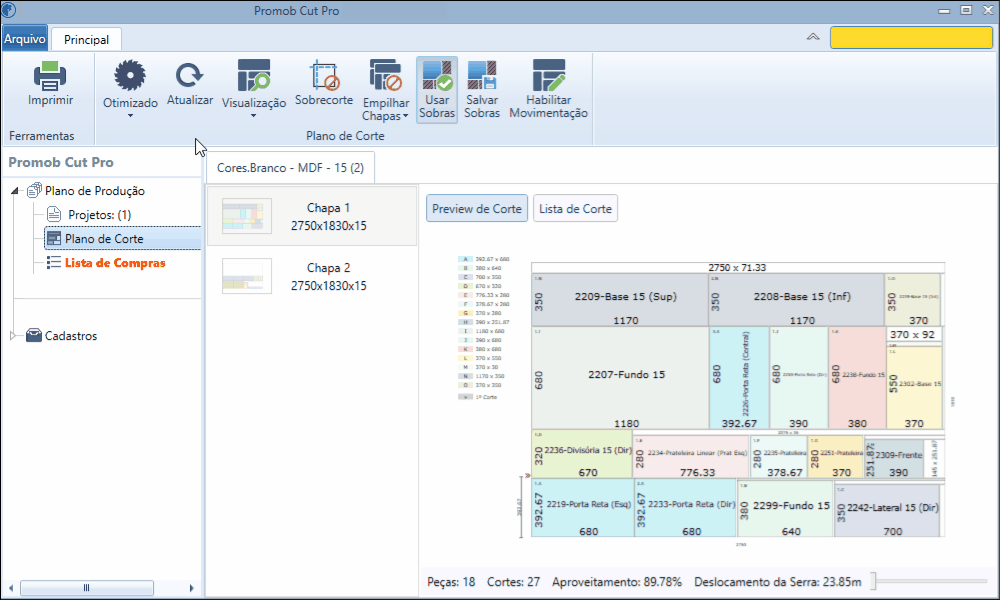Click the left panel scrollbar left arrow
The image size is (1000, 600).
(10, 587)
